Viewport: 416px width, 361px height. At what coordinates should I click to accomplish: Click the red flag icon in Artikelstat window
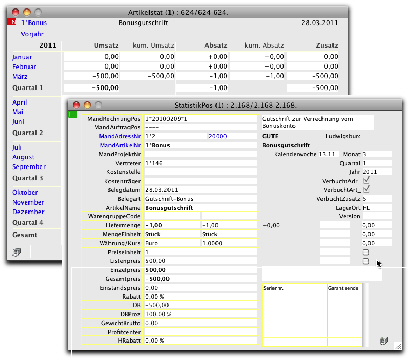pos(12,22)
